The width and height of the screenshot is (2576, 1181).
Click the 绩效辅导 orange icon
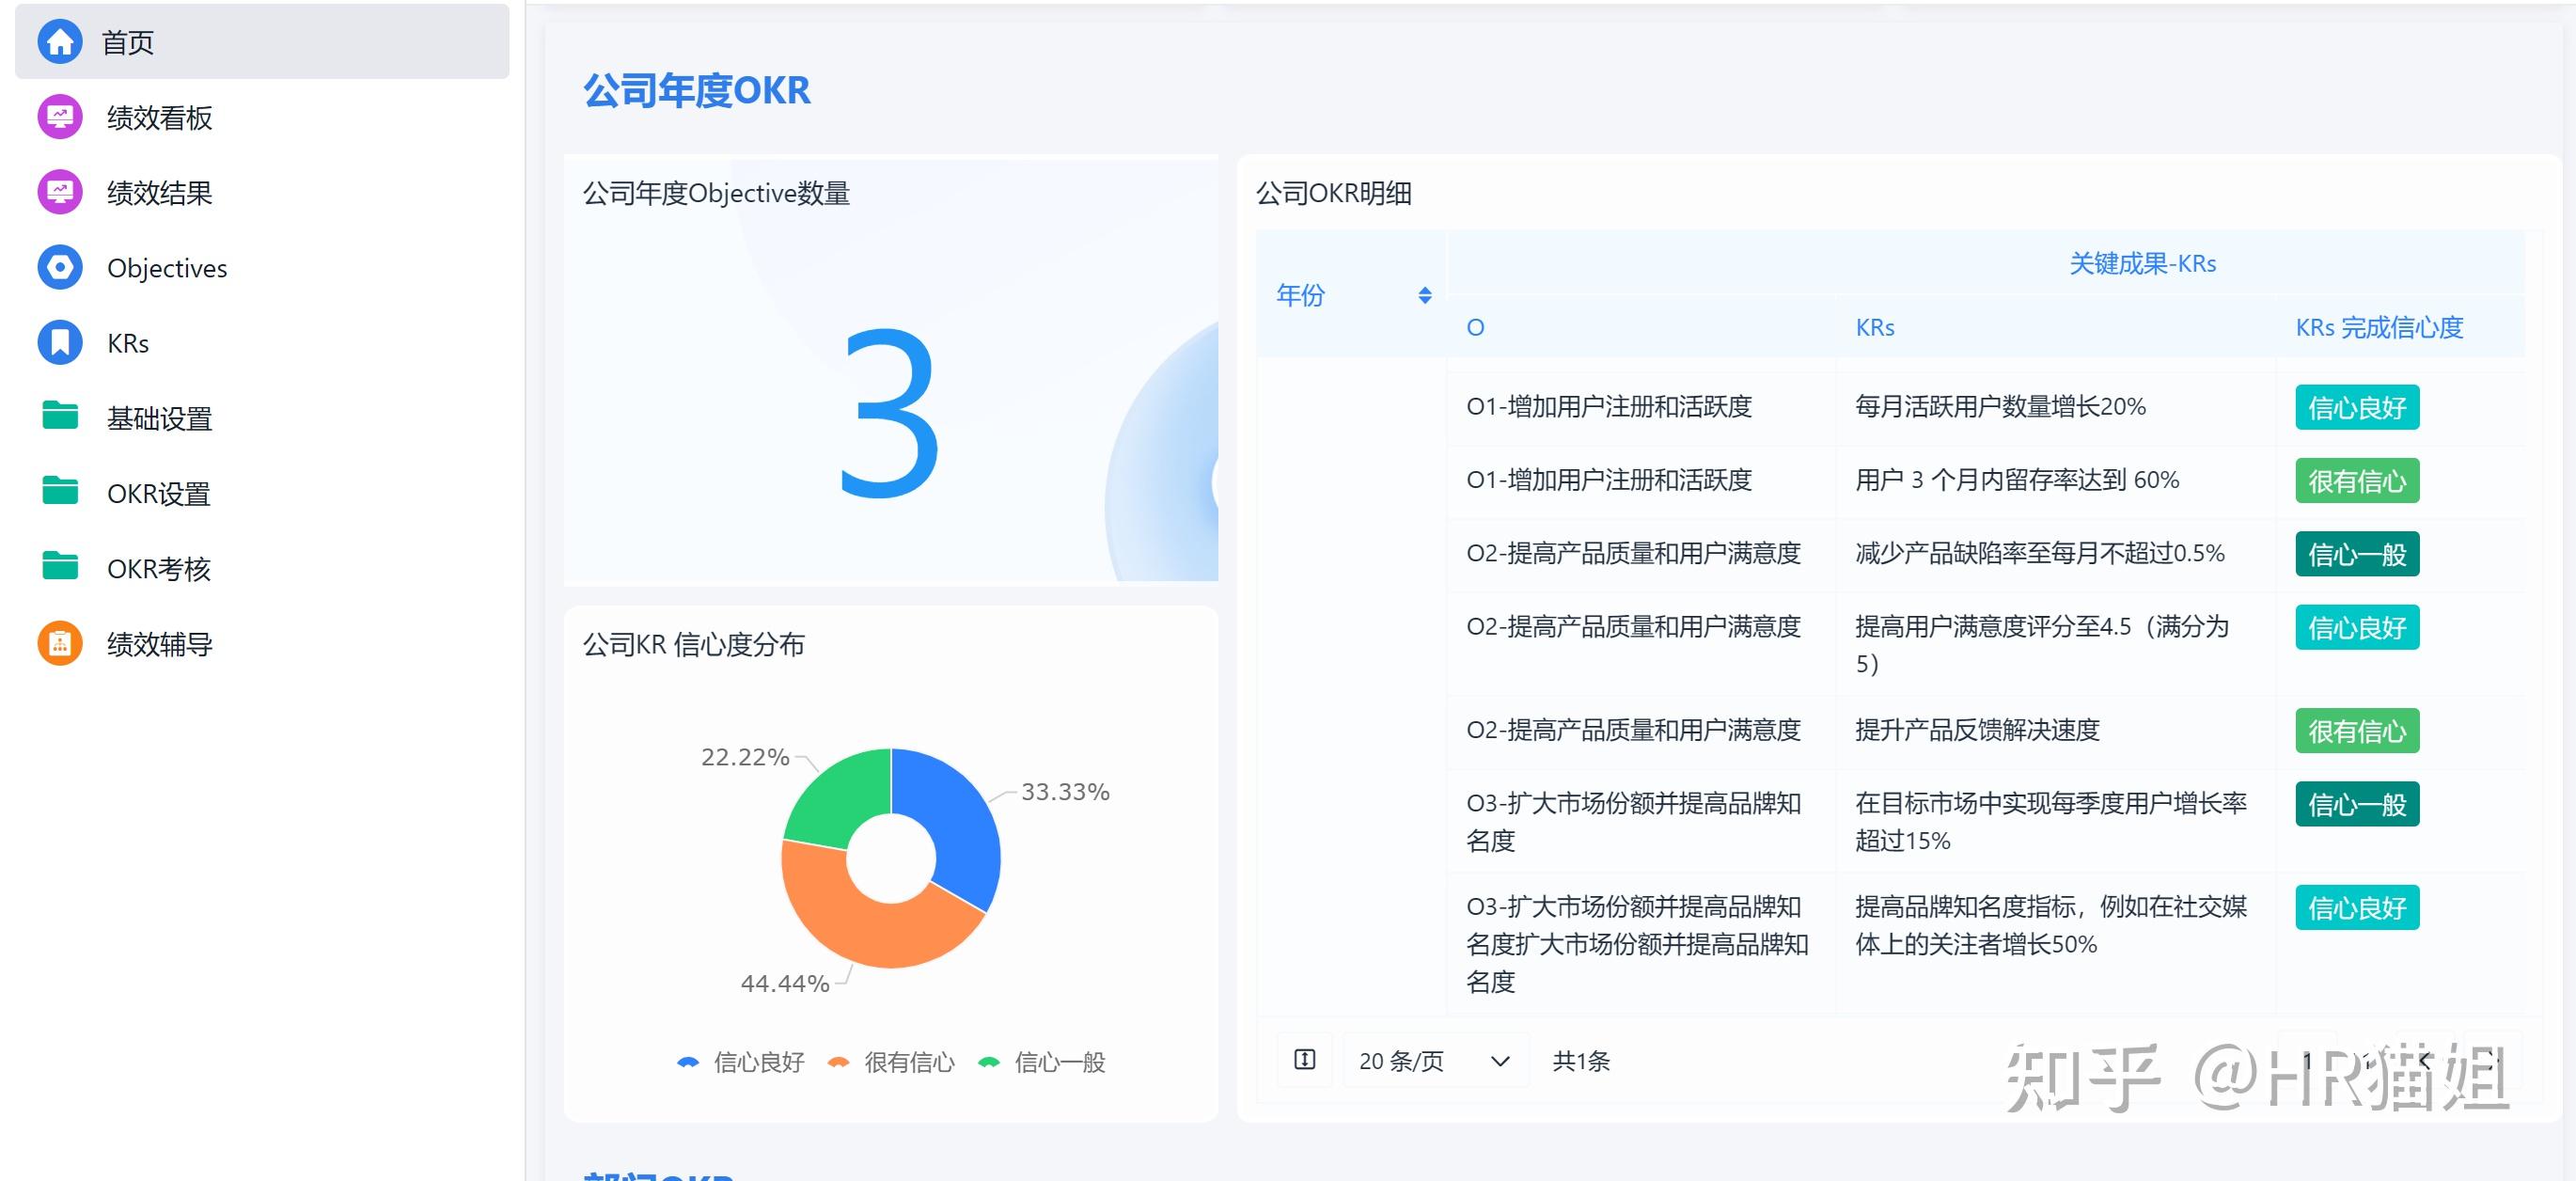(59, 643)
